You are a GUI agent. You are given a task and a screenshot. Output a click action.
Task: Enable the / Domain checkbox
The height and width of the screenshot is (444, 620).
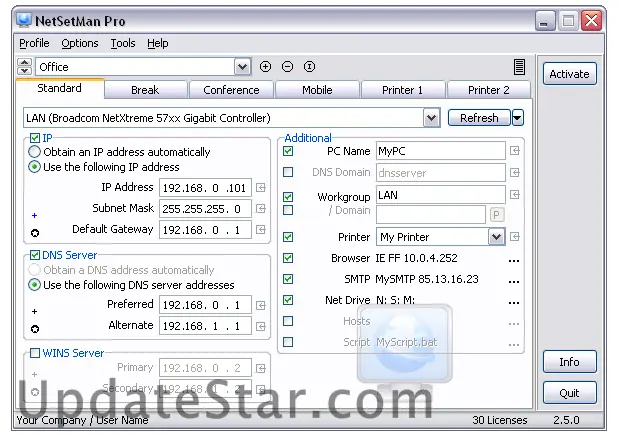[288, 210]
